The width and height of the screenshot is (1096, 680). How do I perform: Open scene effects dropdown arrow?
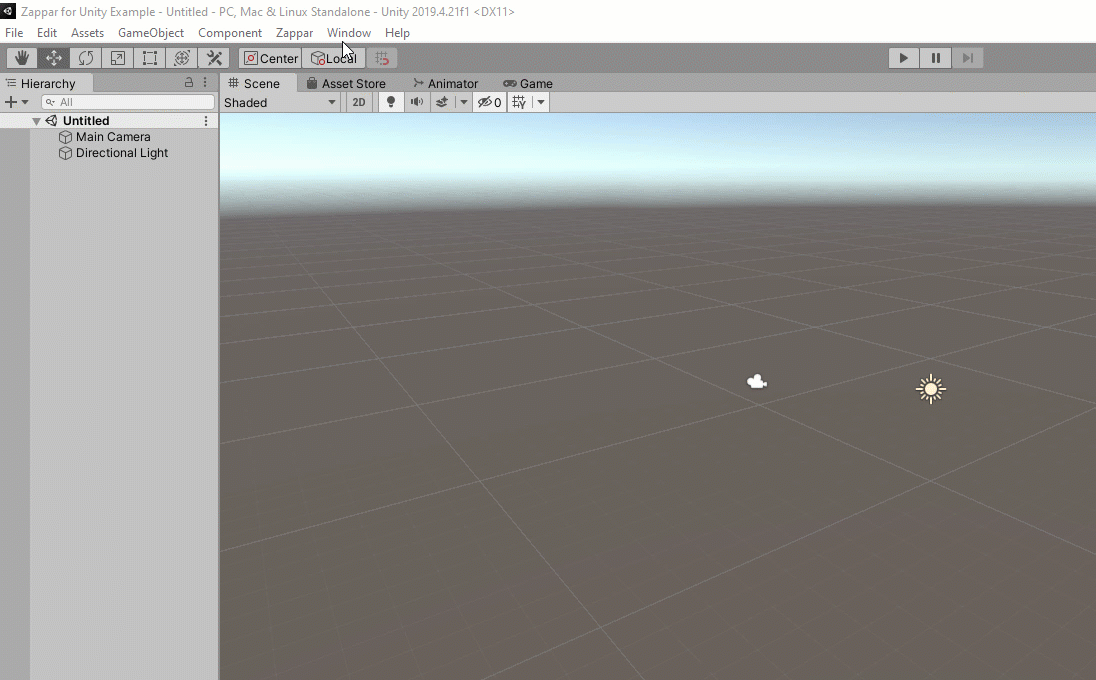[x=463, y=103]
